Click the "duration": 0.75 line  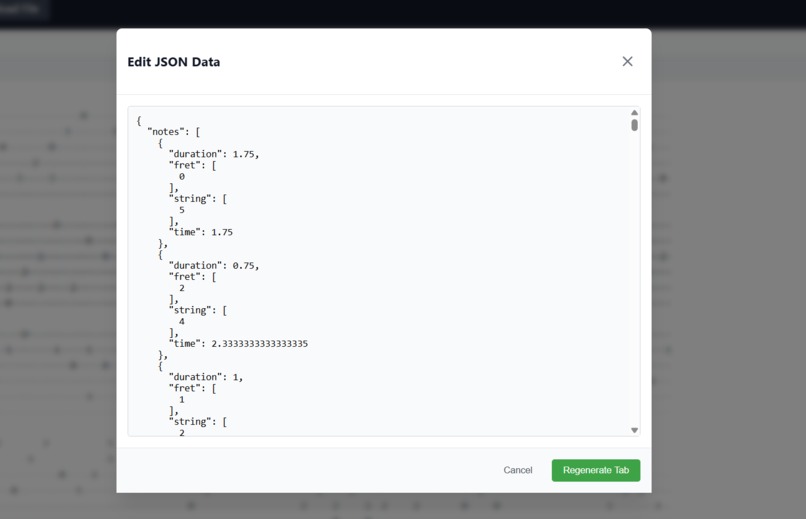214,266
